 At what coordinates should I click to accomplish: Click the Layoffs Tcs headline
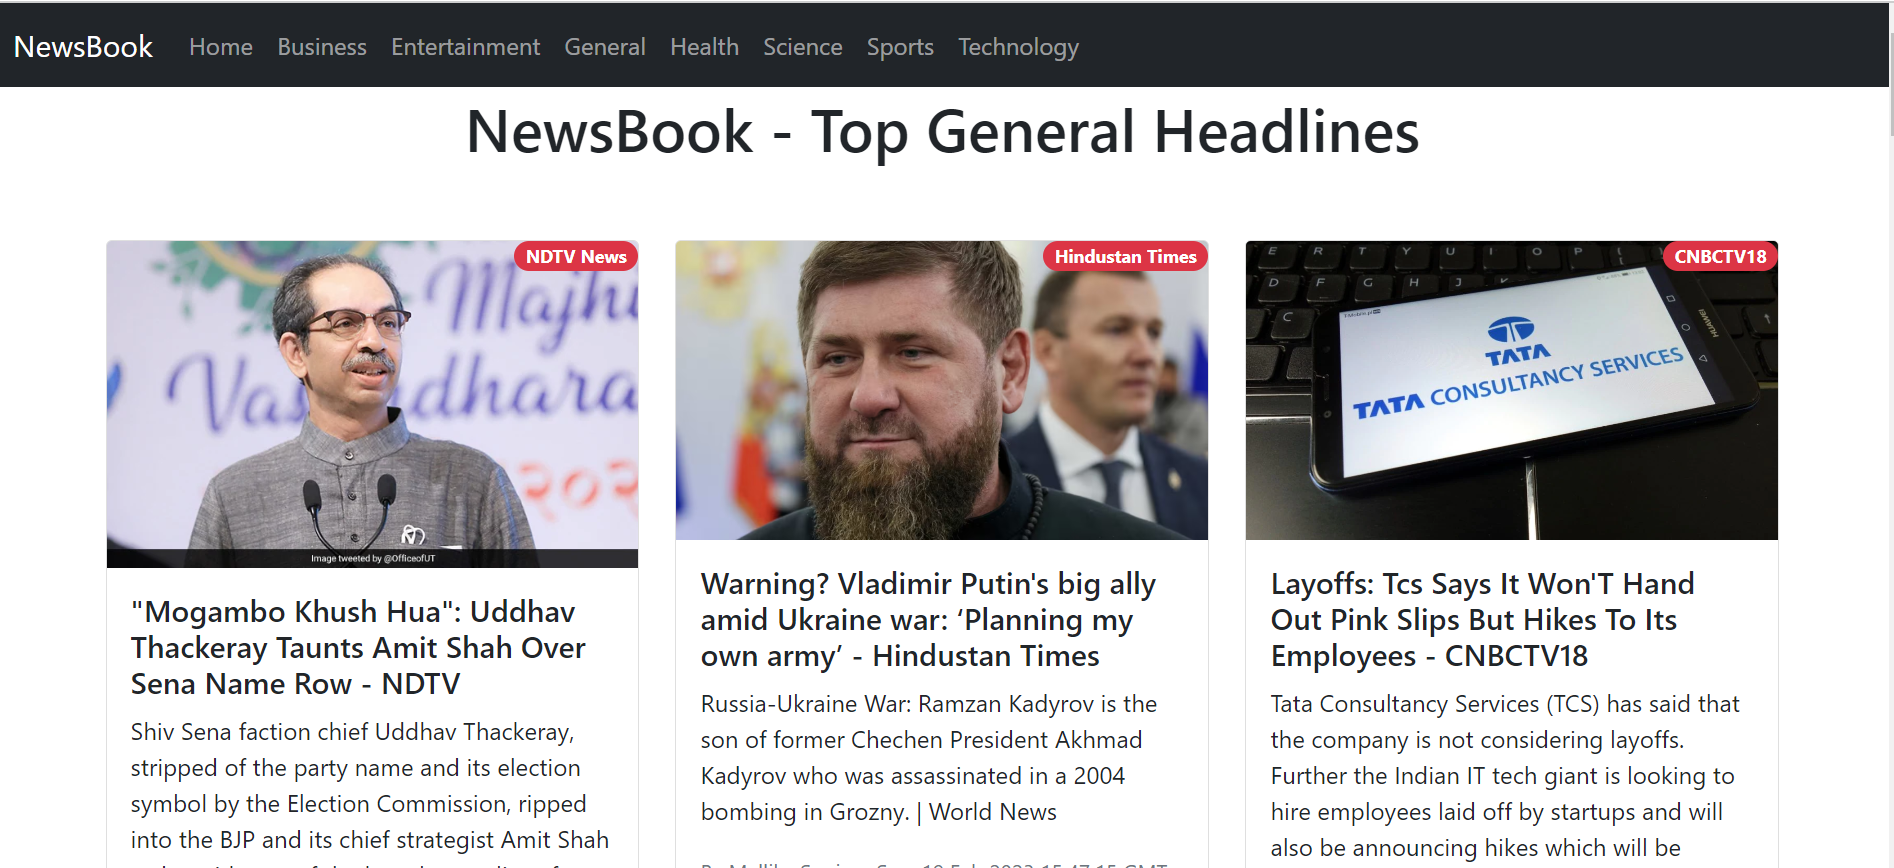1483,620
